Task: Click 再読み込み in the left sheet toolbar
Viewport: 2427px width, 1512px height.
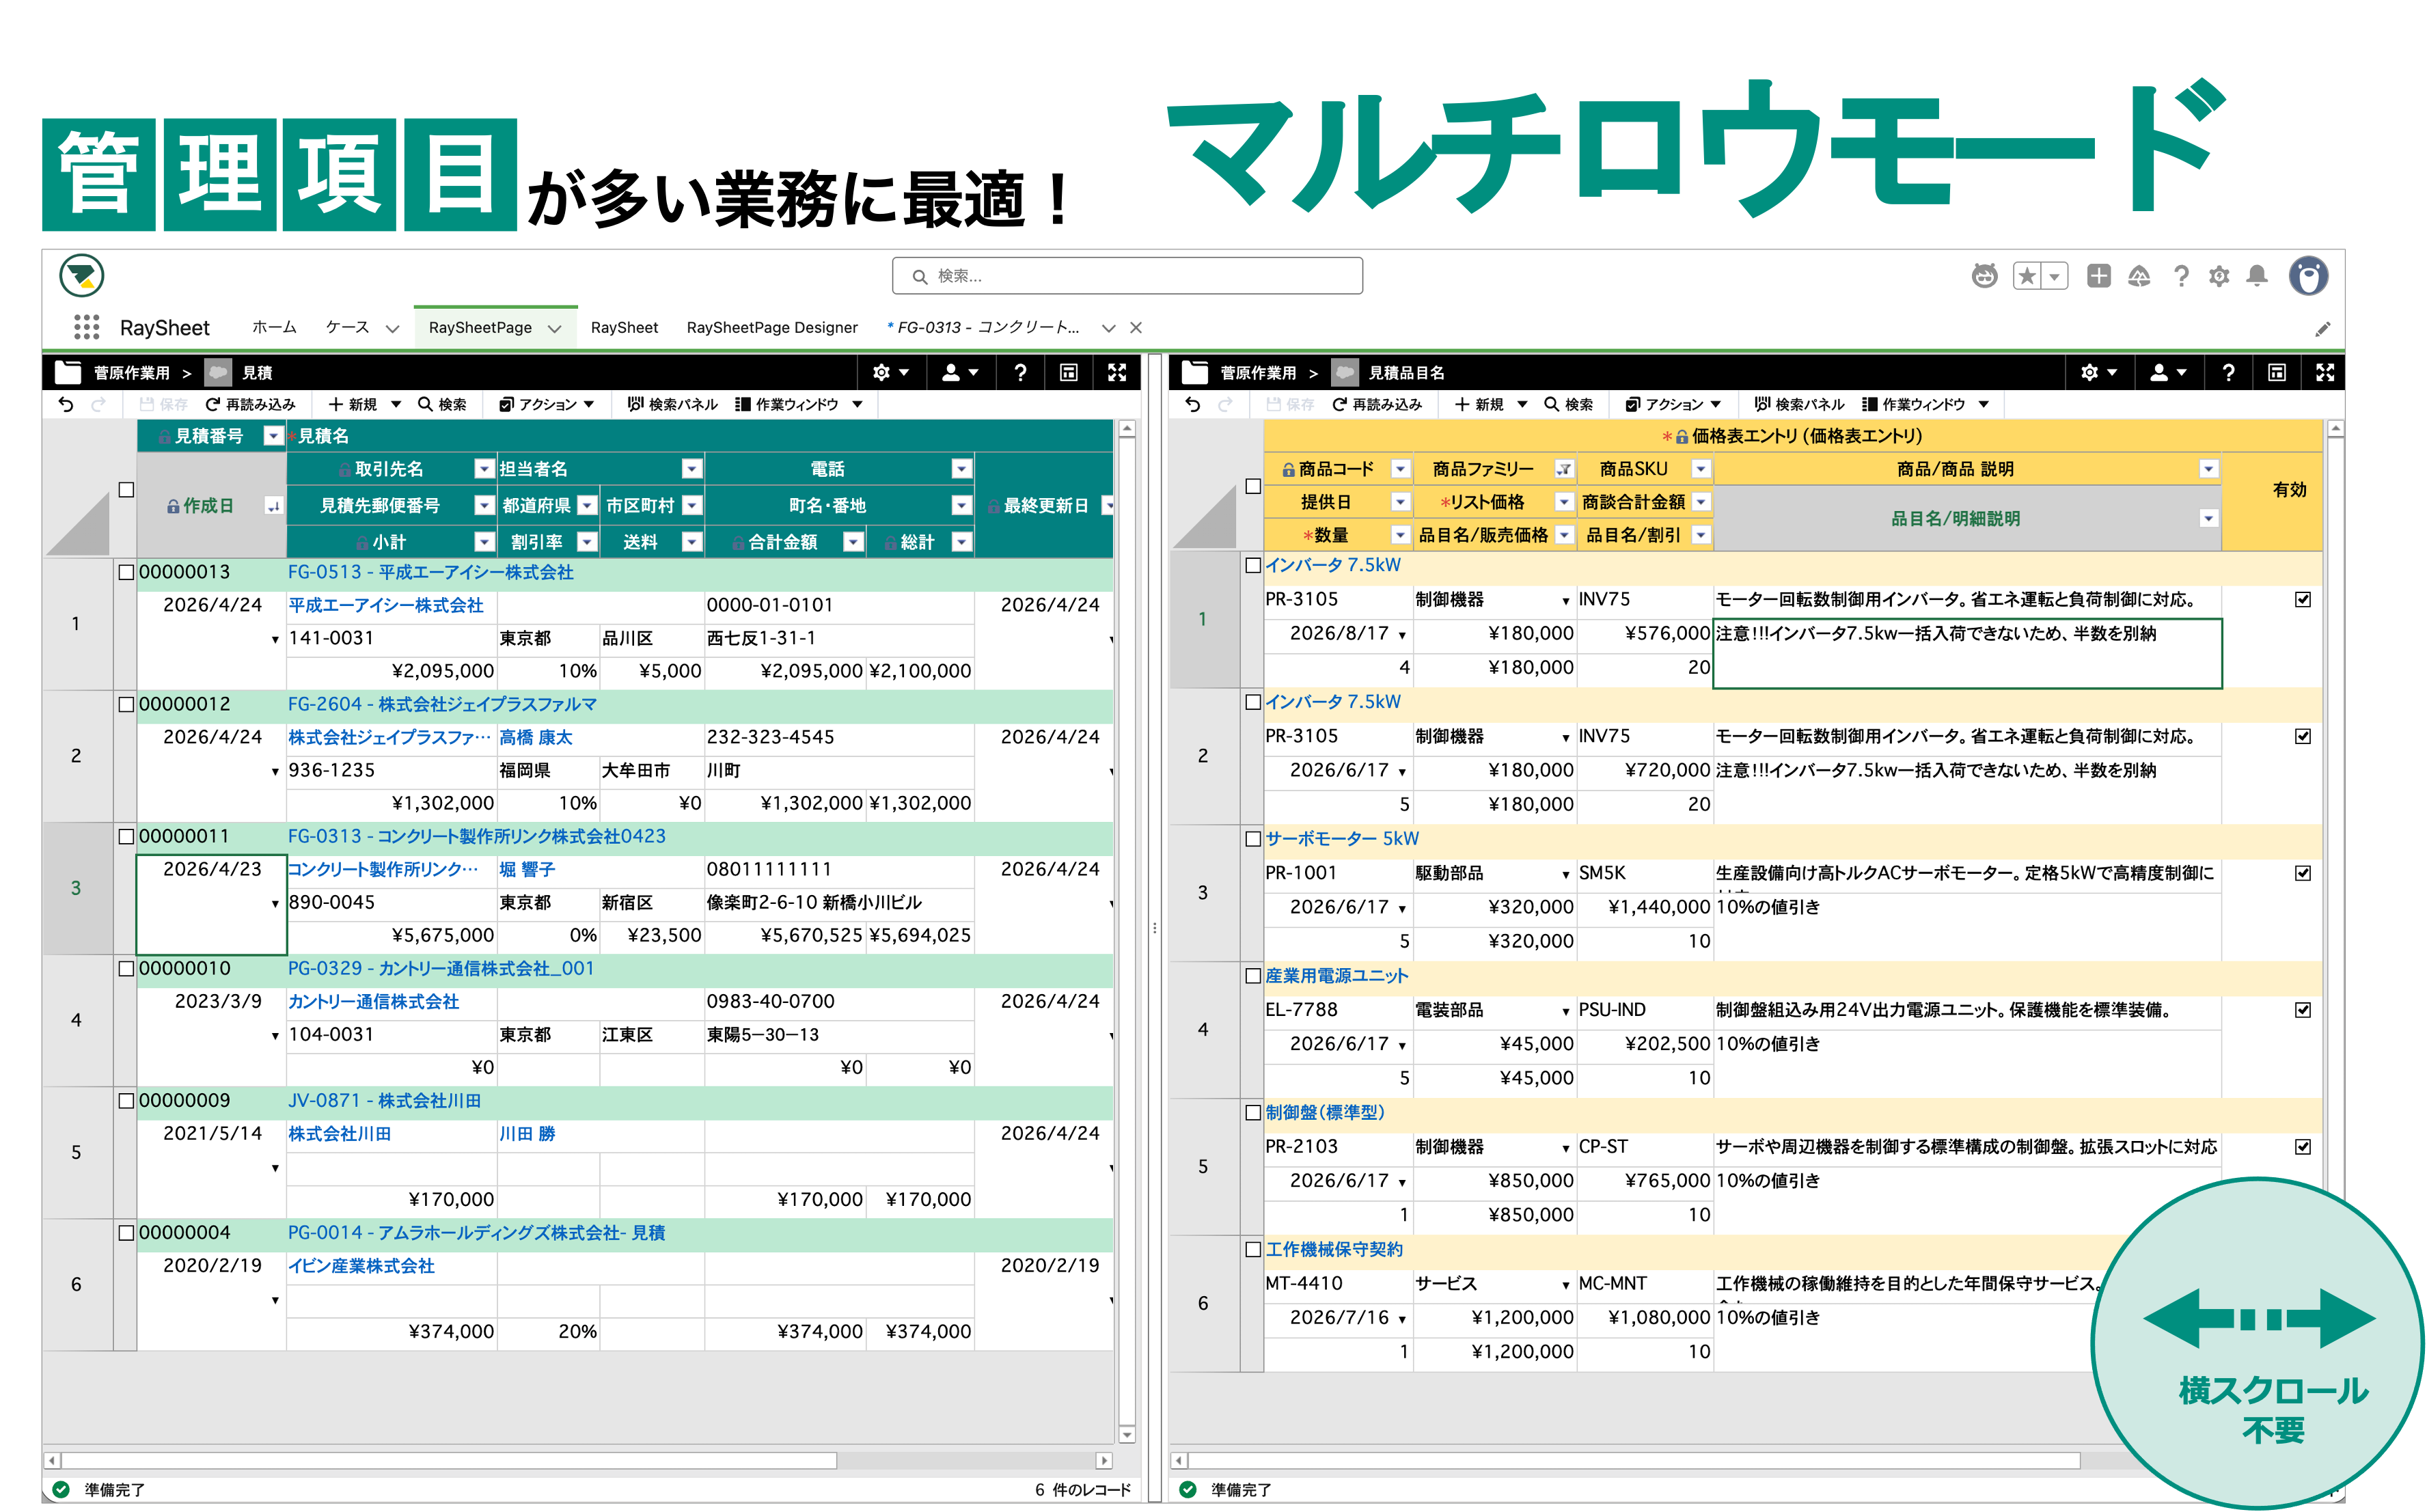Action: click(x=250, y=404)
